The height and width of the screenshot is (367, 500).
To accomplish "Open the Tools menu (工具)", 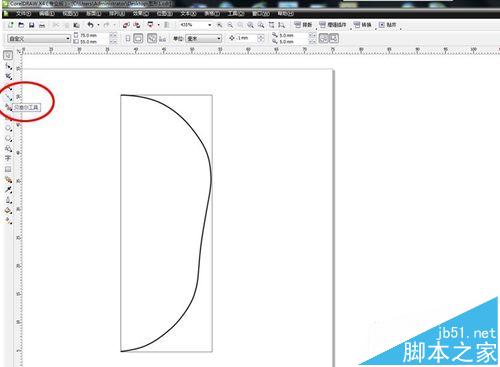I will tap(236, 14).
